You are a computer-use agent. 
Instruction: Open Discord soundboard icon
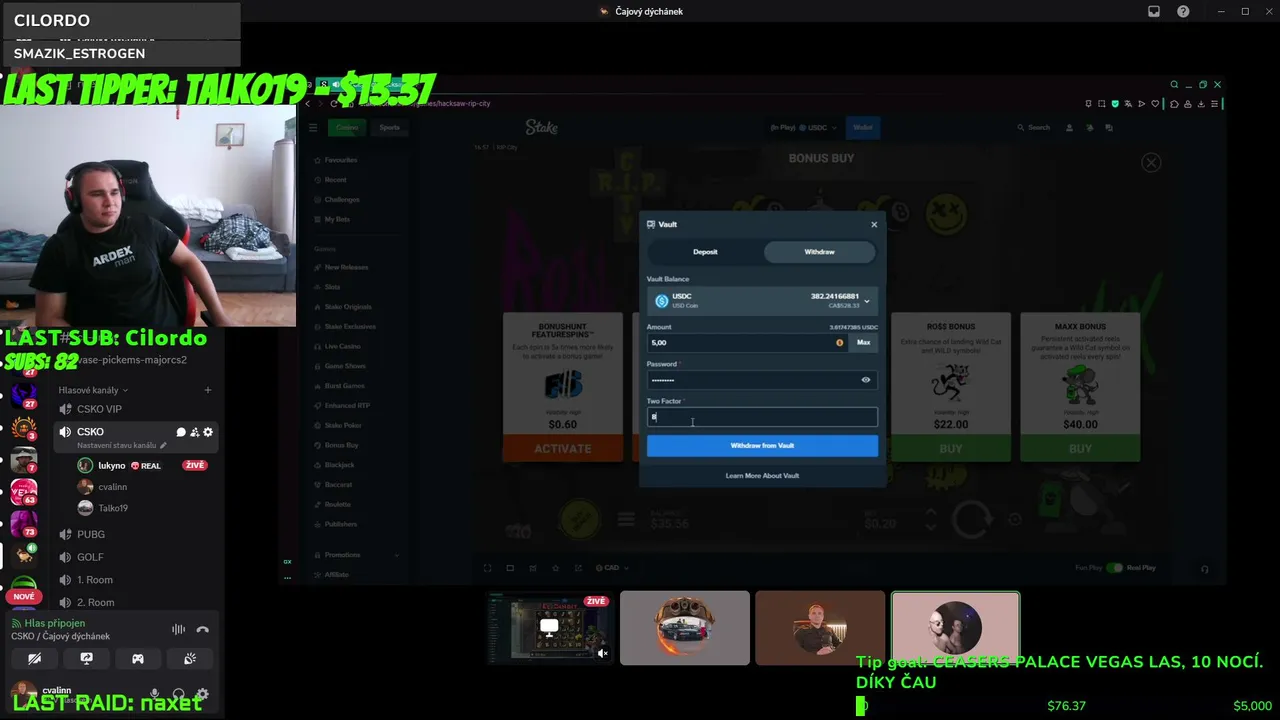coord(190,658)
